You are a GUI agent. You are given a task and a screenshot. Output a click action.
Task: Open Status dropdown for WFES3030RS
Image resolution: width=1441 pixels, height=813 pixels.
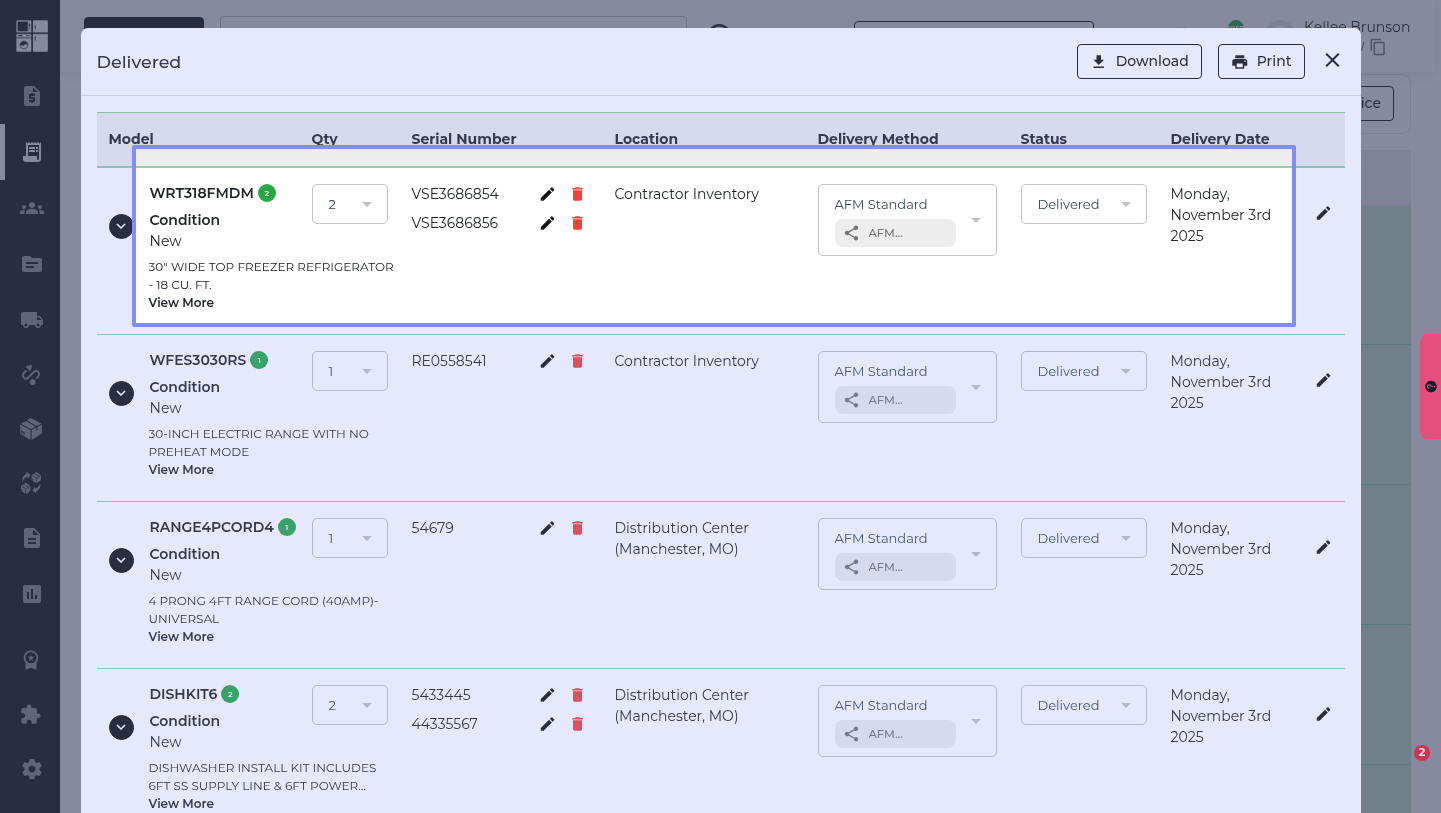coord(1083,371)
